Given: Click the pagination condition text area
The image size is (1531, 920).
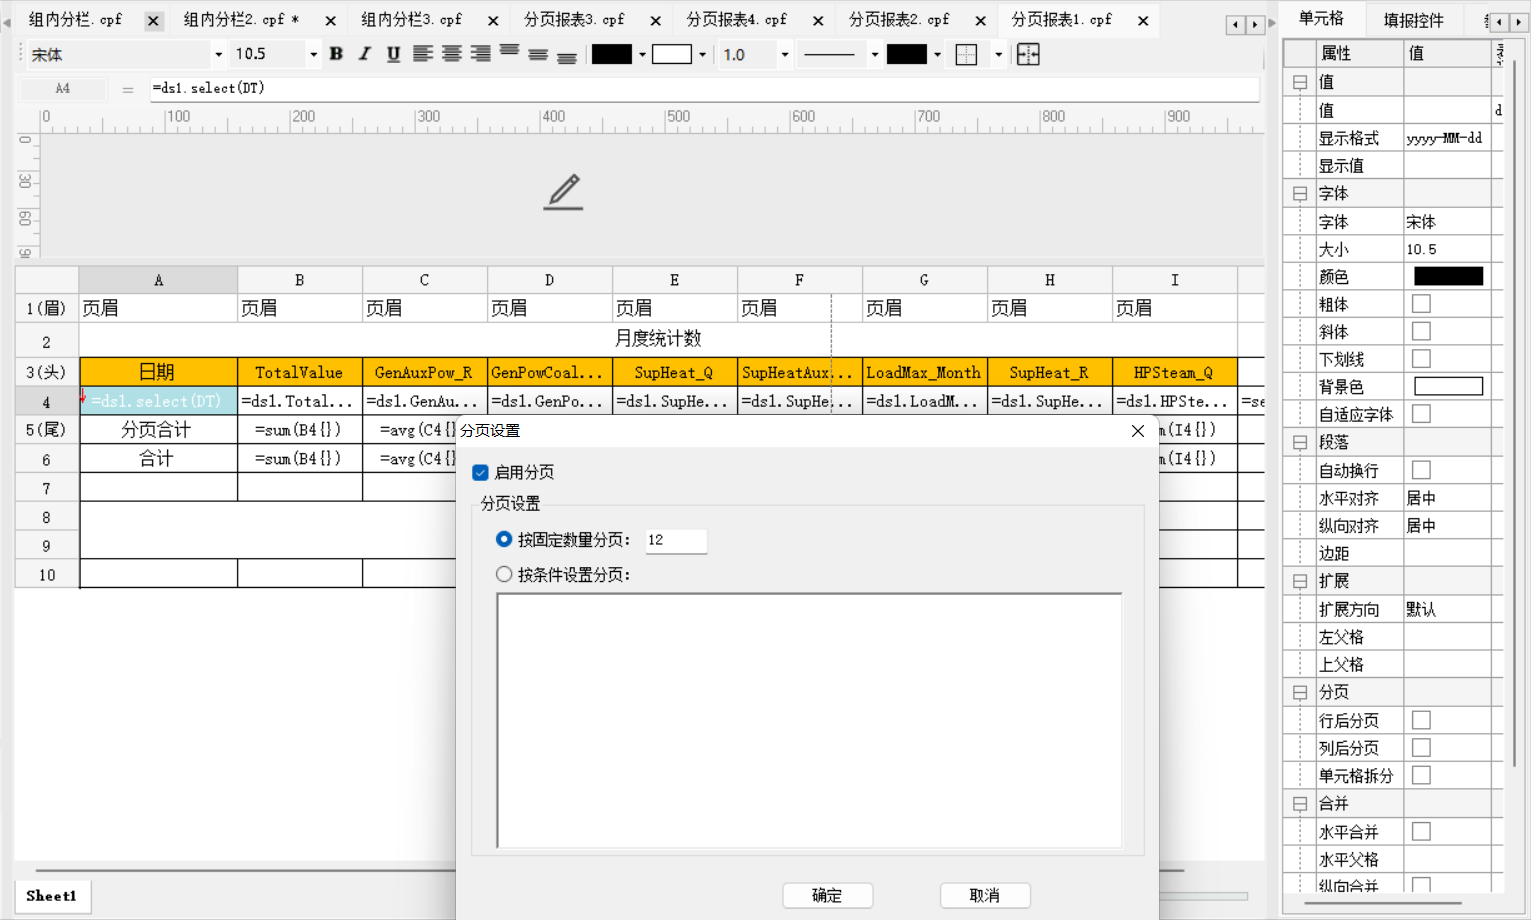Looking at the screenshot, I should (x=809, y=721).
